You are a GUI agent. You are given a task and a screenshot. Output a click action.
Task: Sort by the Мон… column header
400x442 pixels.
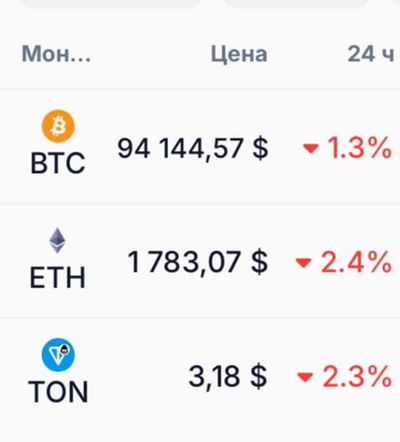[x=56, y=54]
